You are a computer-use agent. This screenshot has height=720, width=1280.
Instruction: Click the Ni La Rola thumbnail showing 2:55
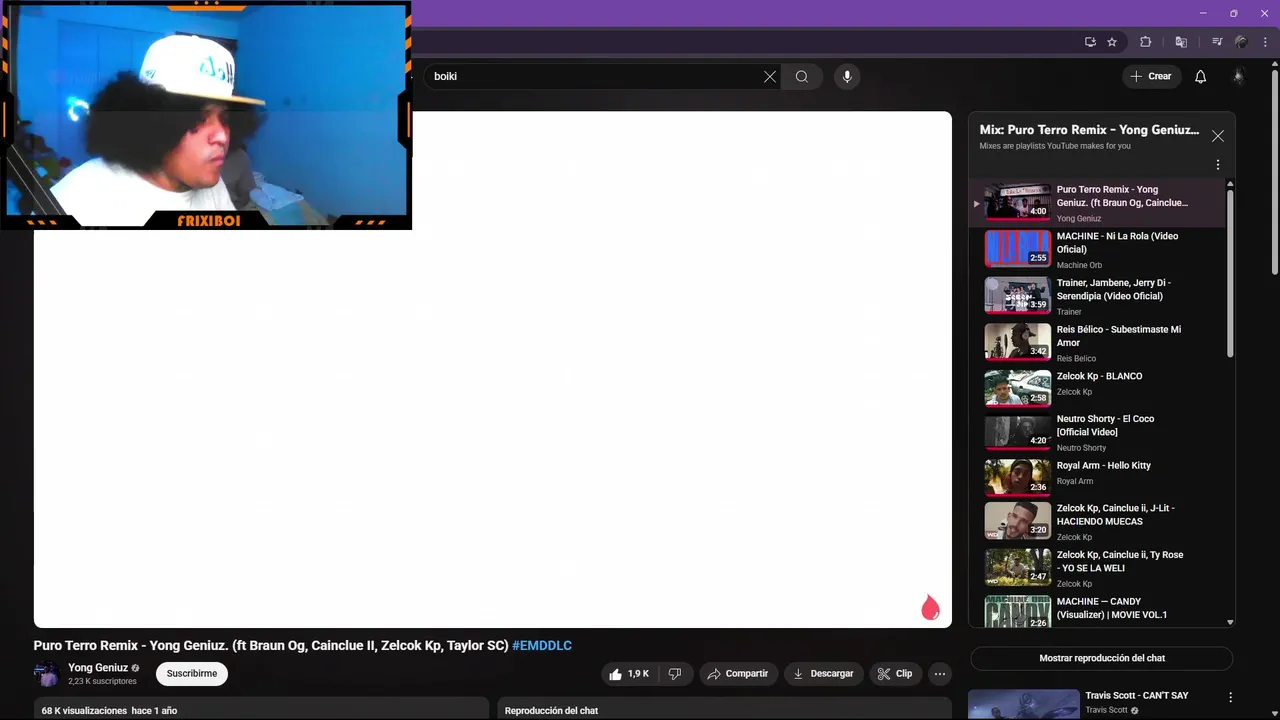pyautogui.click(x=1018, y=249)
